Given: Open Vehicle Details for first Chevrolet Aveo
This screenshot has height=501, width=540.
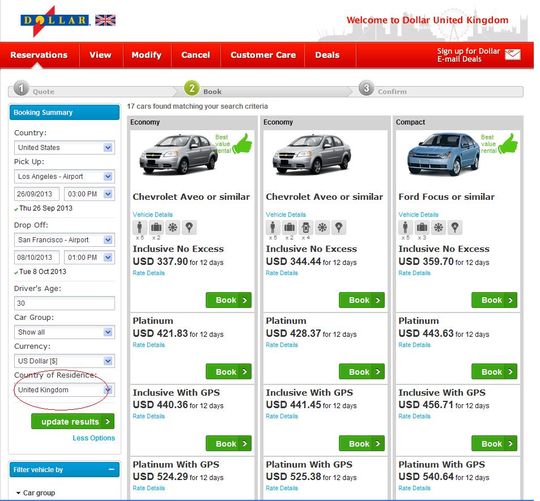Looking at the screenshot, I should coord(153,215).
